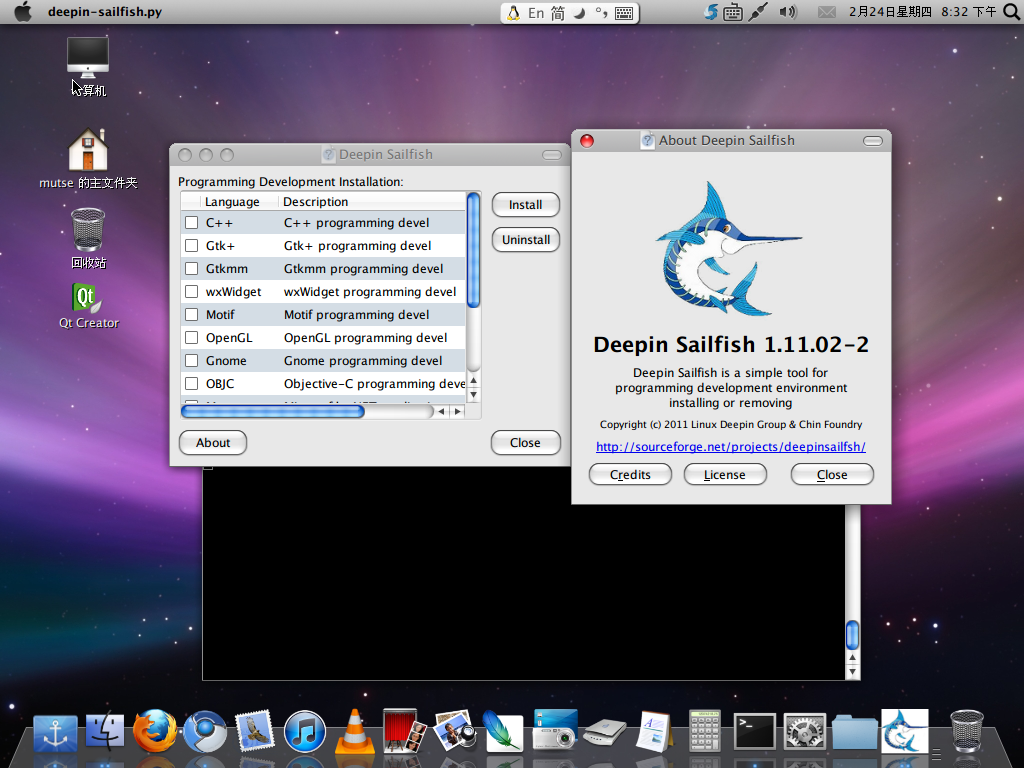Click the Deepin Sailfish dock icon
The width and height of the screenshot is (1024, 768).
point(904,731)
